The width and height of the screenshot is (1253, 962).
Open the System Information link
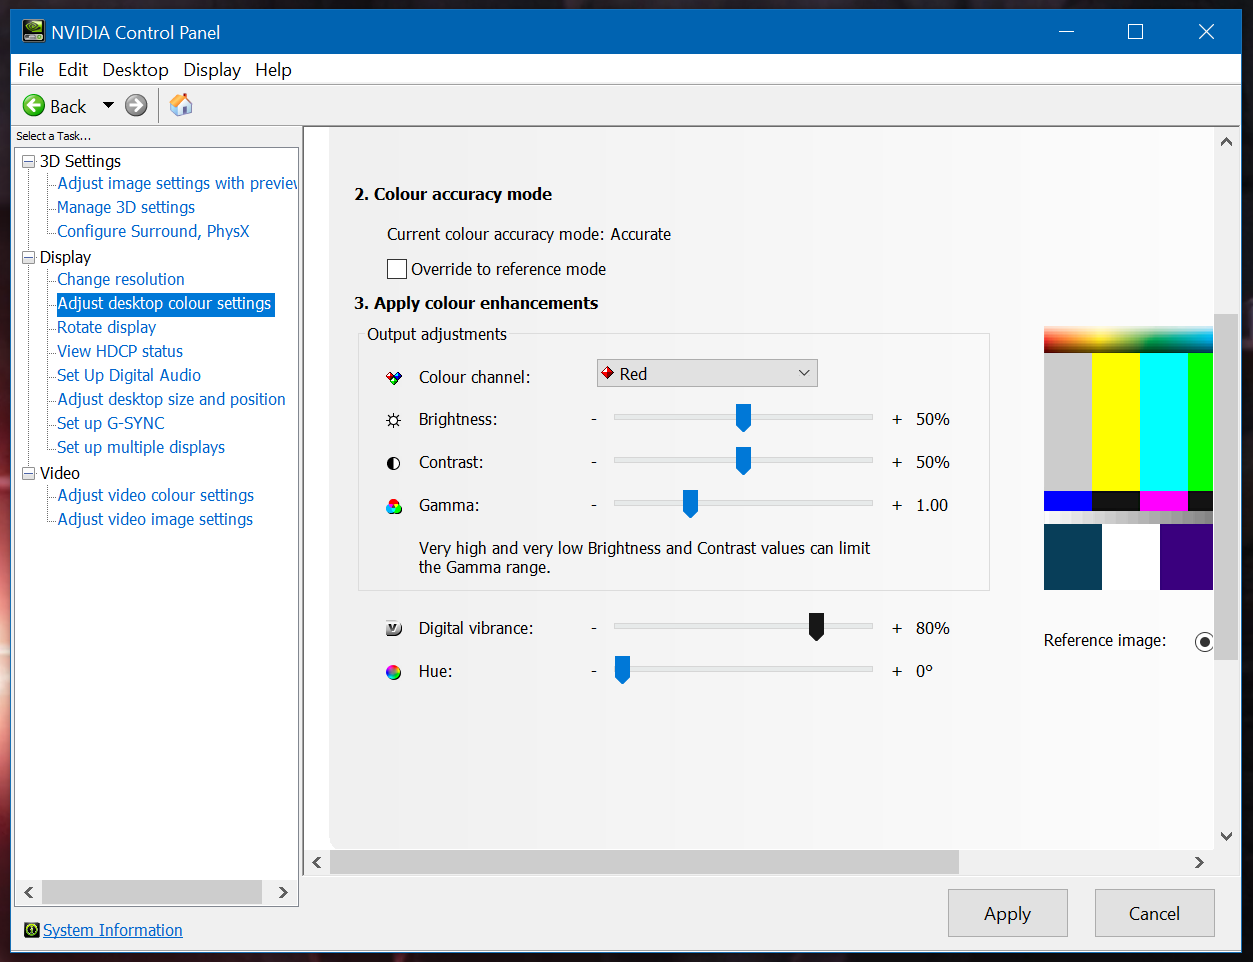click(112, 930)
